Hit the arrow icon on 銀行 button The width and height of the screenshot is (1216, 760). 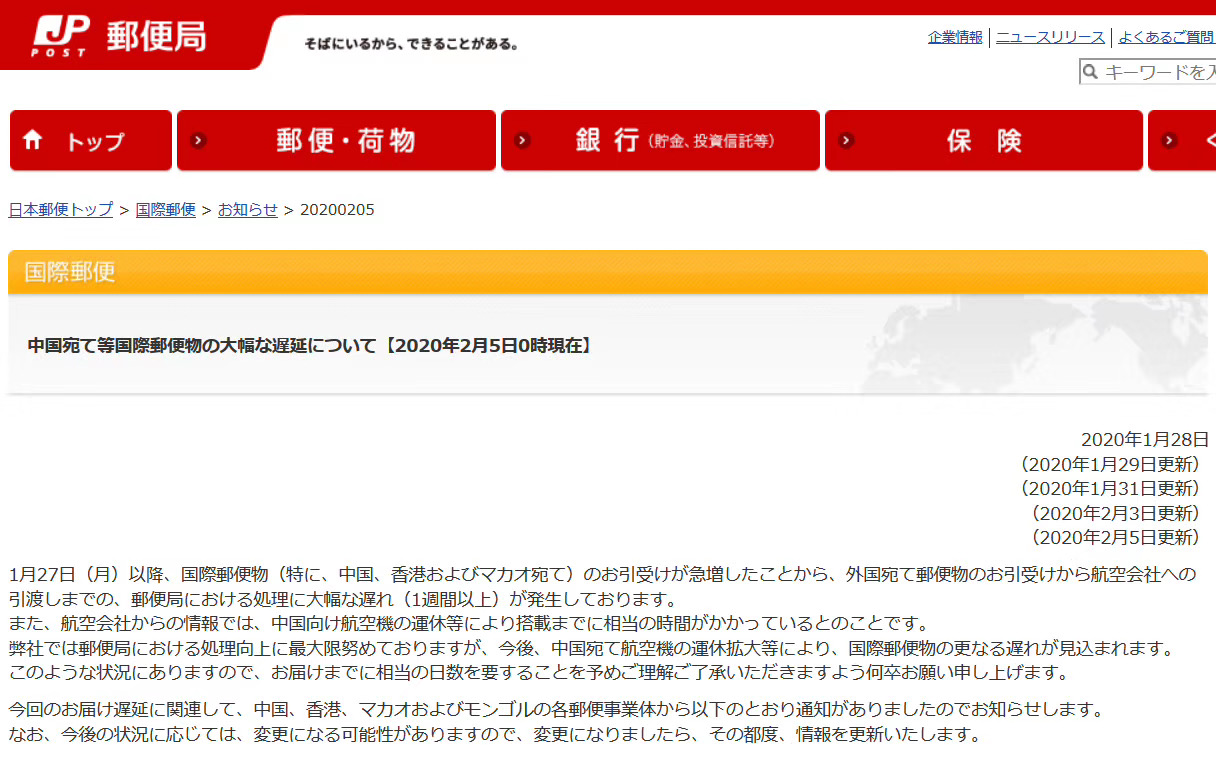tap(523, 140)
